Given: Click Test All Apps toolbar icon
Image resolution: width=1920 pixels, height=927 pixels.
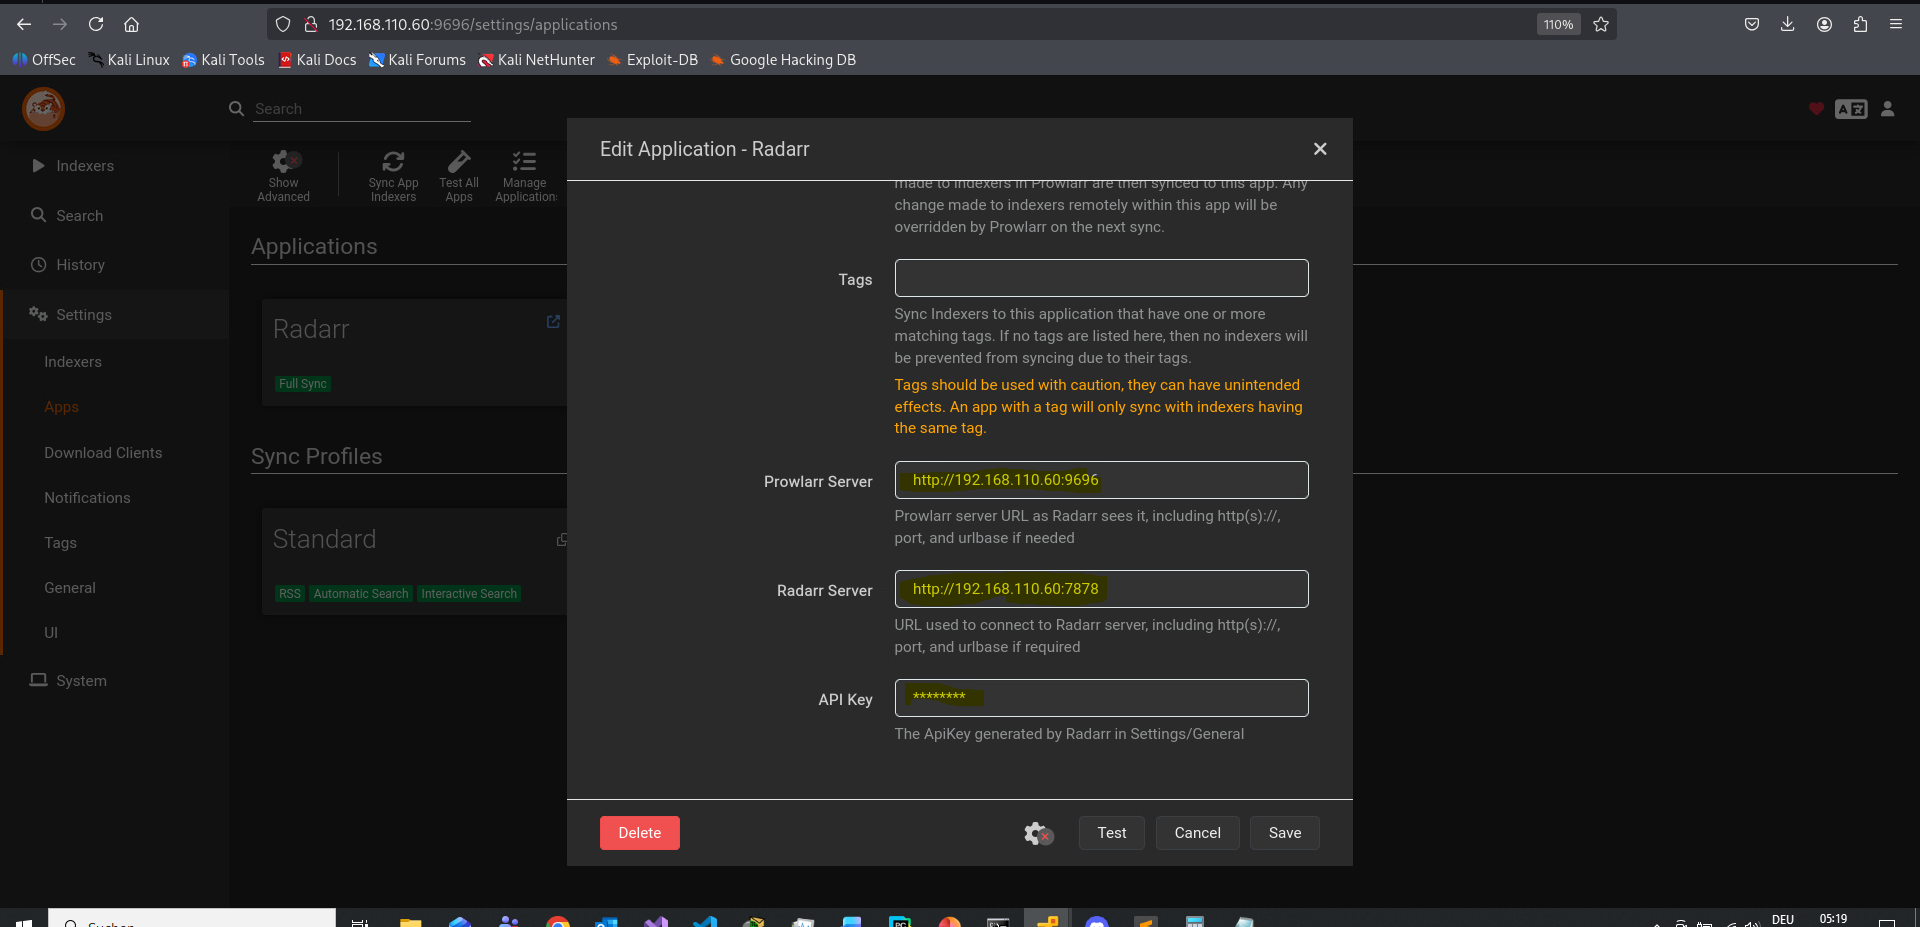Looking at the screenshot, I should [x=459, y=176].
